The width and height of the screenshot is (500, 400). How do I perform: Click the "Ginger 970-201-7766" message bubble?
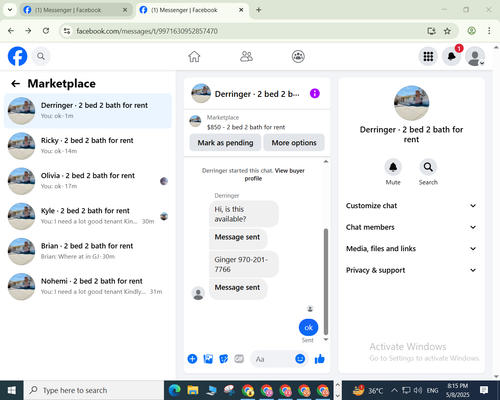pyautogui.click(x=244, y=264)
